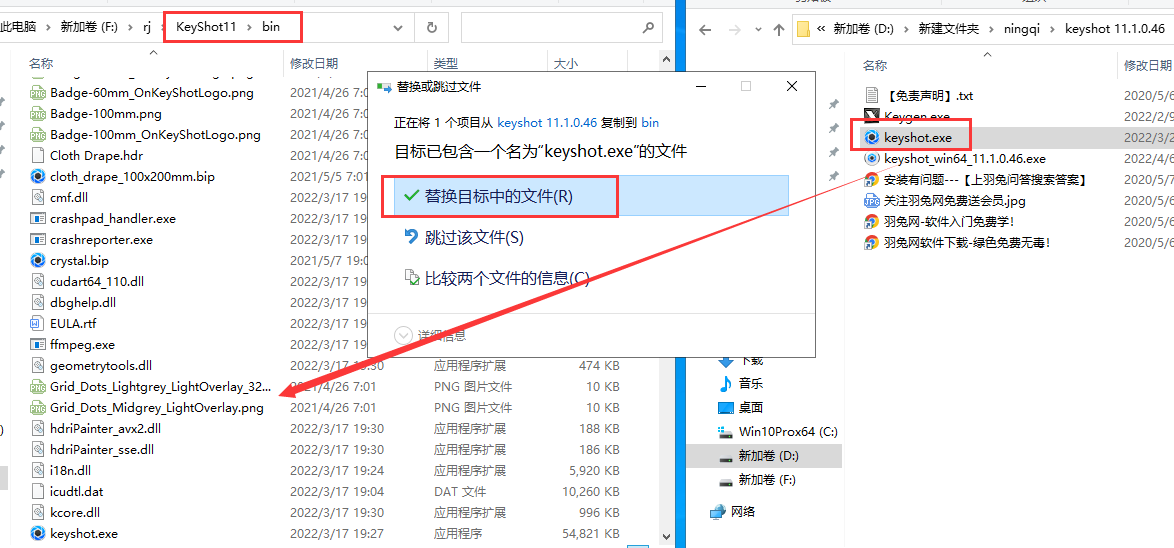This screenshot has height=548, width=1174.
Task: Select Badge-60mm_OnKeyShotLogo.png icon
Action: coord(37,94)
